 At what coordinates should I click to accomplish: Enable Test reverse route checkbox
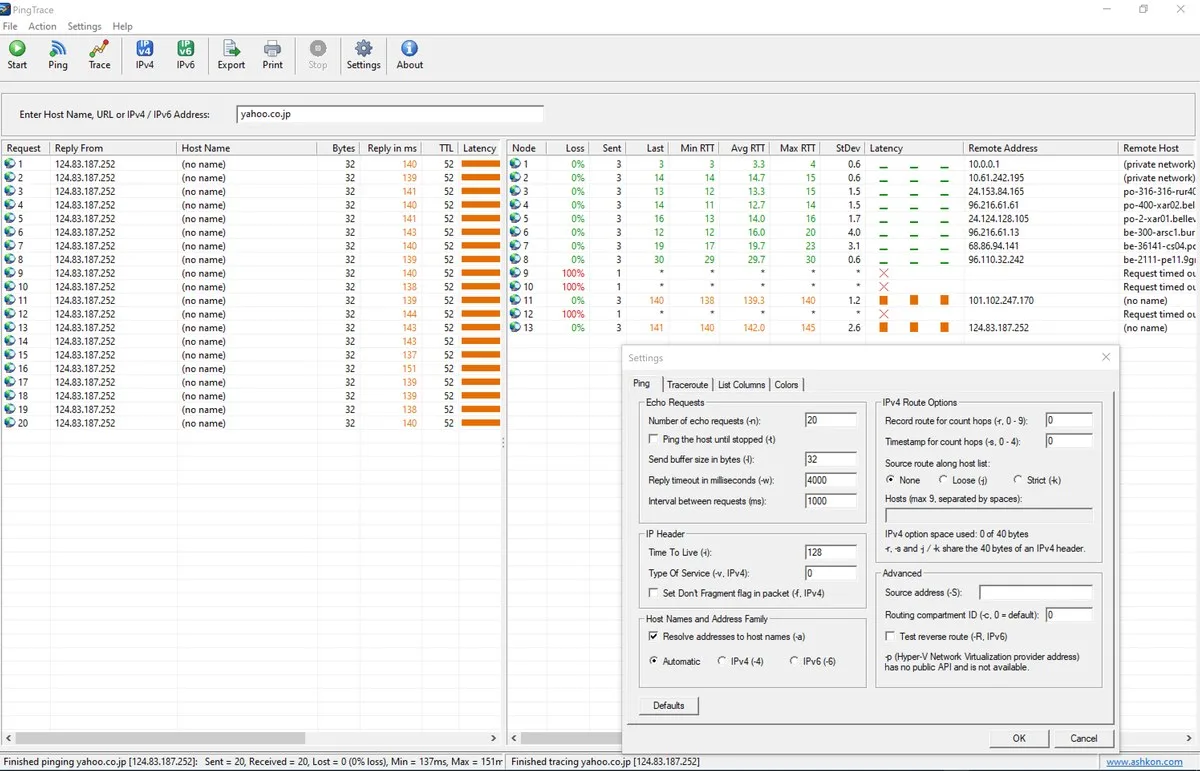[890, 637]
